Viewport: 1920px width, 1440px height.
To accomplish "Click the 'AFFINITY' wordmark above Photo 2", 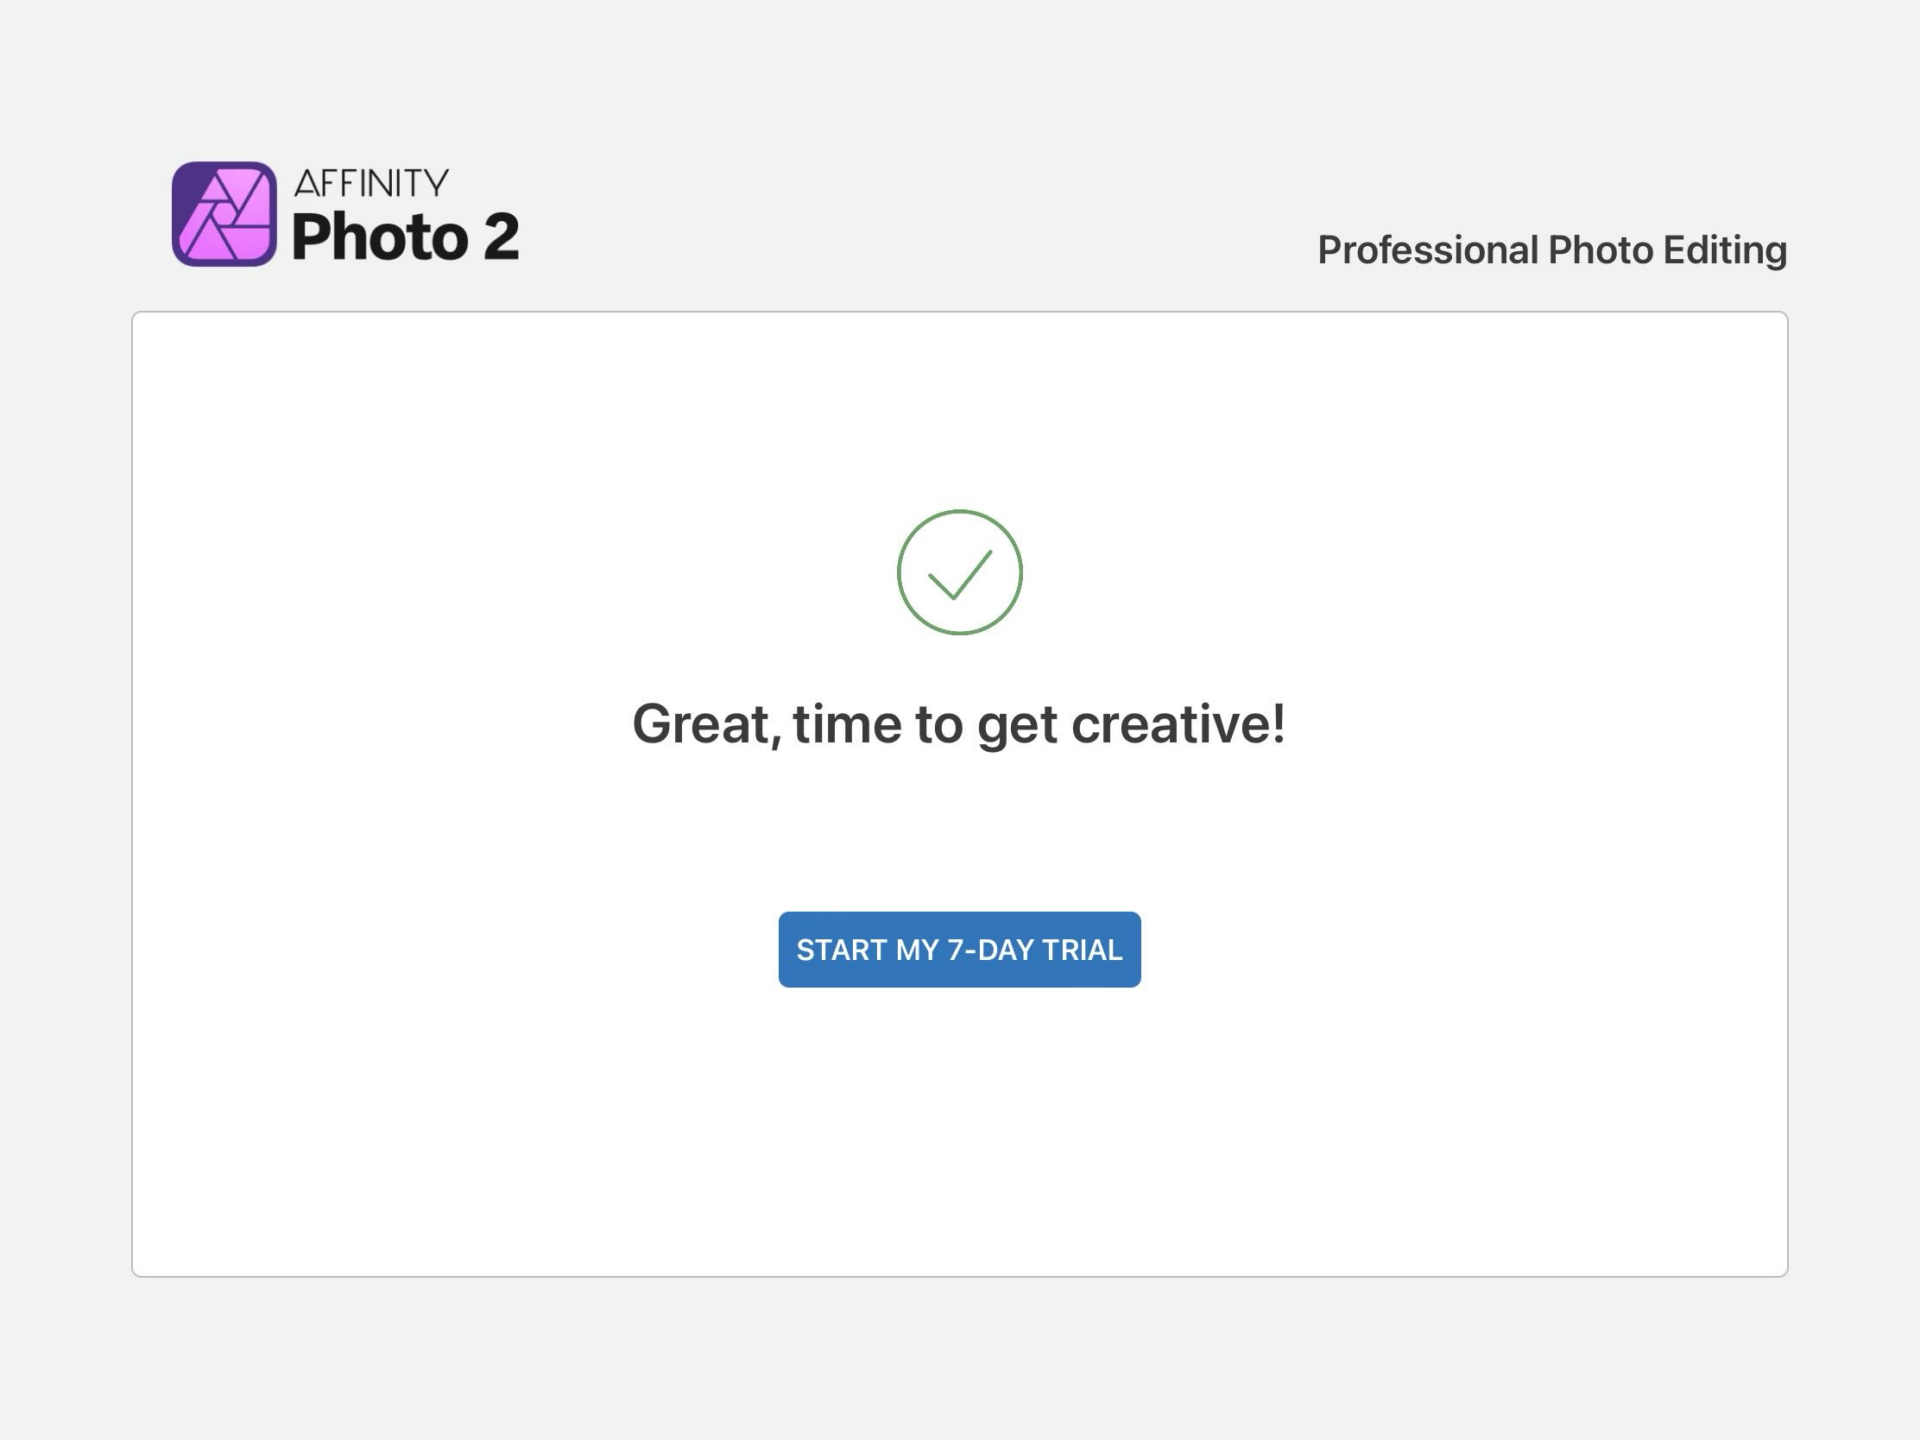I will tap(371, 183).
